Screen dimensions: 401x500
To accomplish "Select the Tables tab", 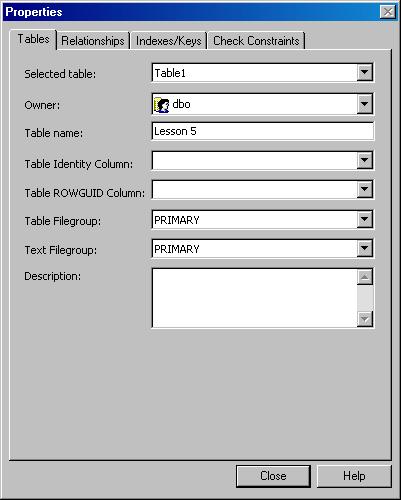I will 33,39.
